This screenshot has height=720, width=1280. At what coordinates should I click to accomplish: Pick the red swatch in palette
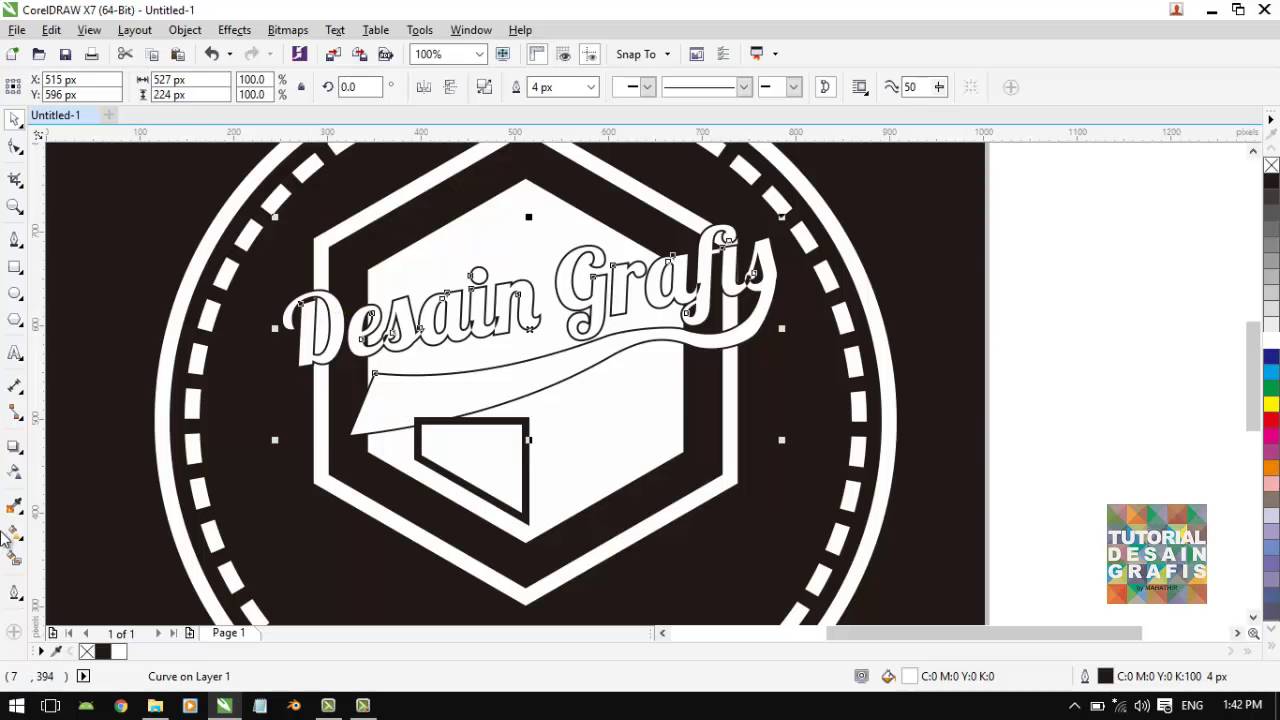point(1271,419)
